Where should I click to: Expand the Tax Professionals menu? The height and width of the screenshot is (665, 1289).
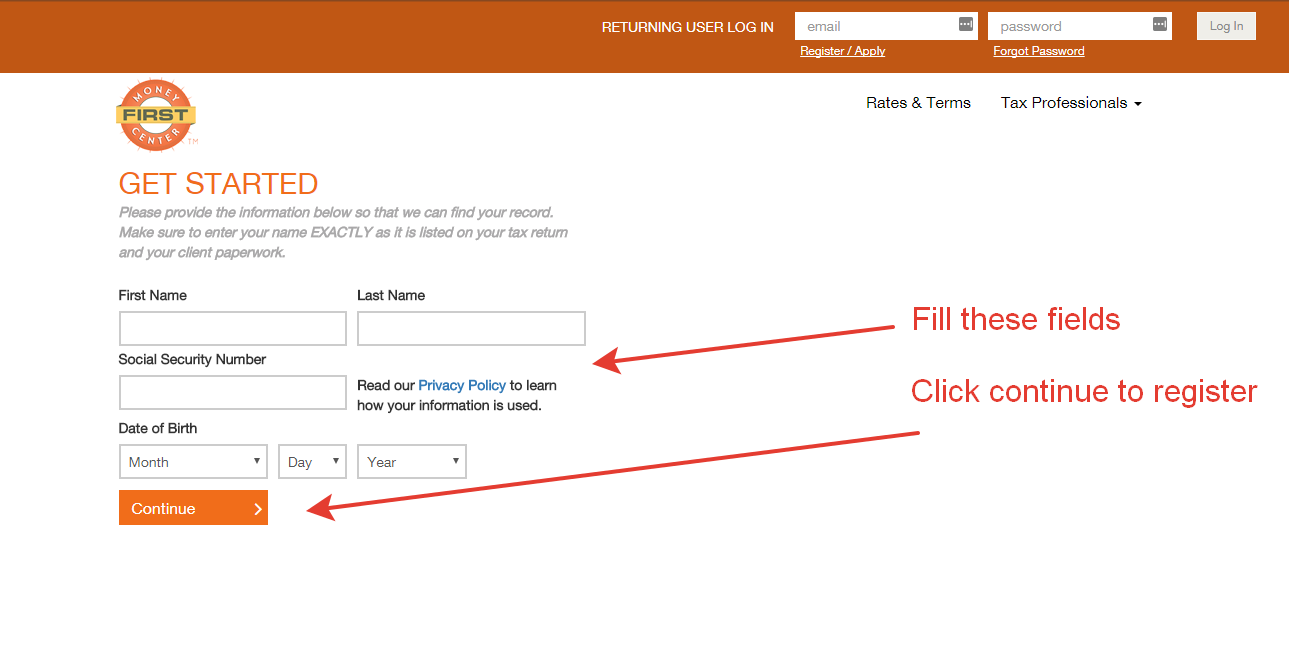(x=1071, y=103)
